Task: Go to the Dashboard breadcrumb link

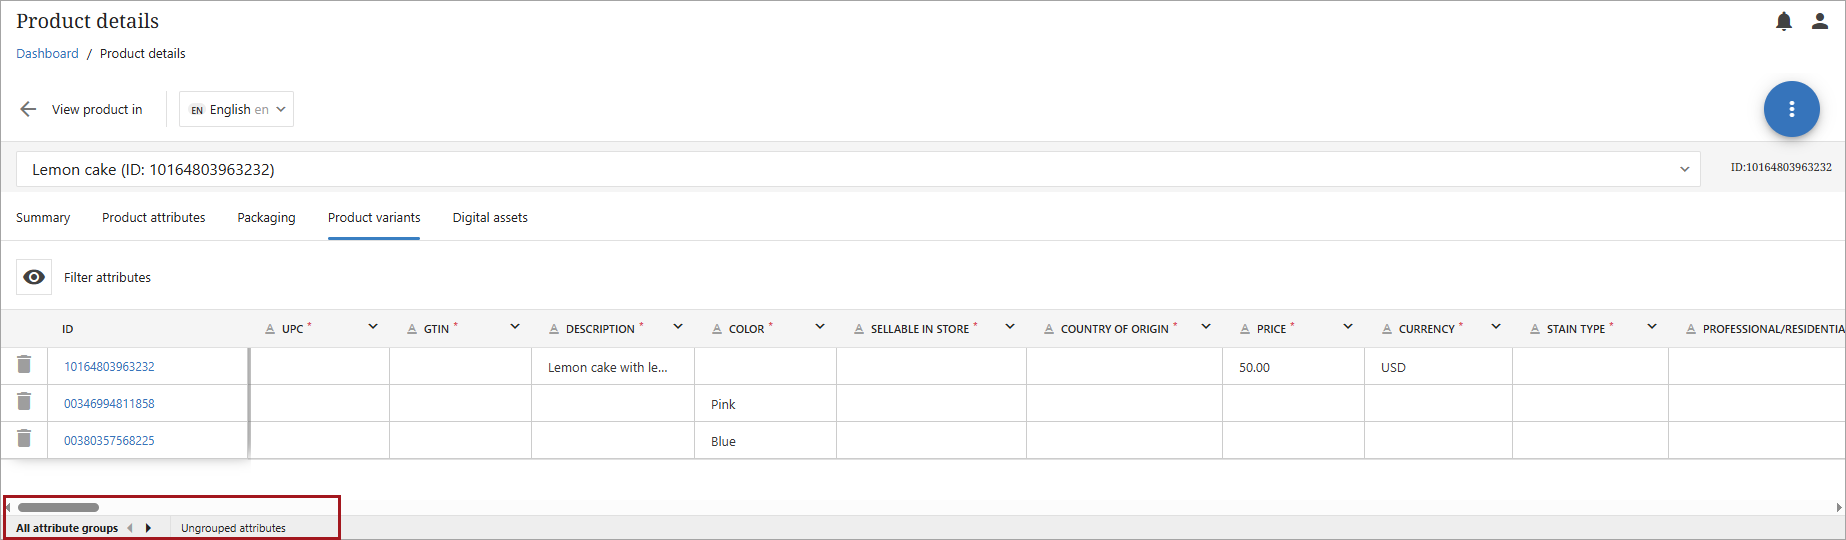Action: (47, 53)
